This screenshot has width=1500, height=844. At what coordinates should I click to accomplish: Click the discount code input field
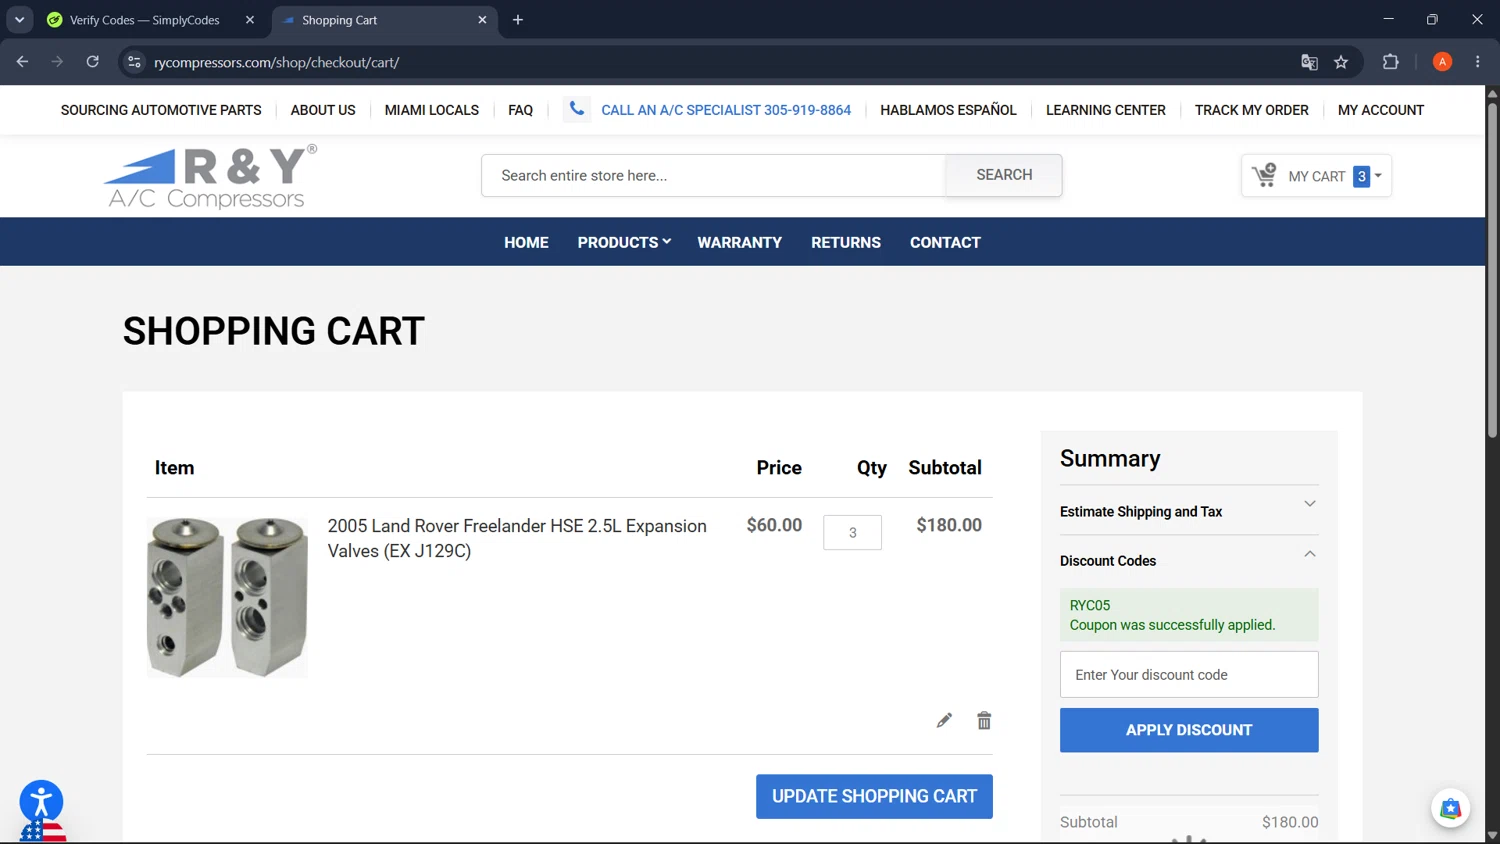(x=1189, y=674)
